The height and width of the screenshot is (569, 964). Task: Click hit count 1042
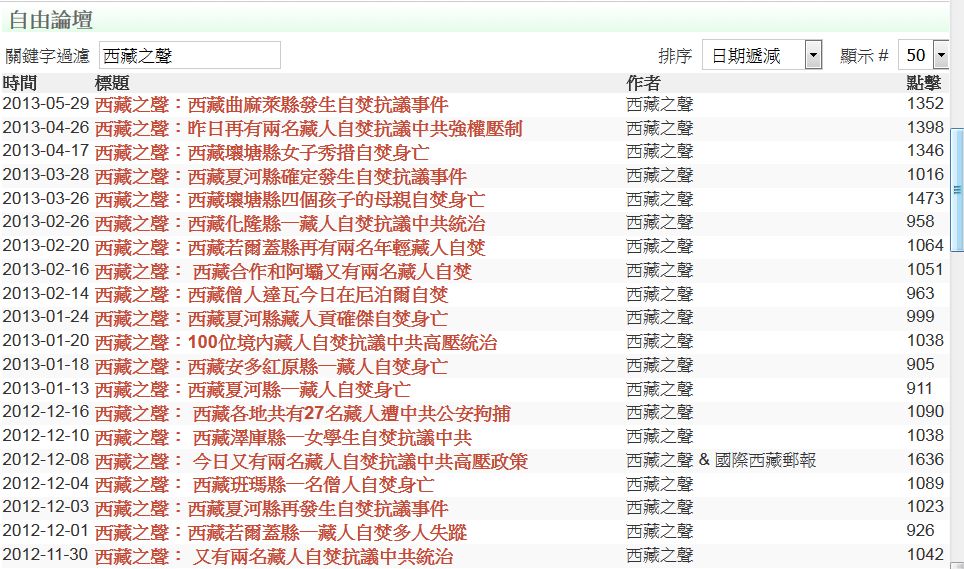click(925, 555)
